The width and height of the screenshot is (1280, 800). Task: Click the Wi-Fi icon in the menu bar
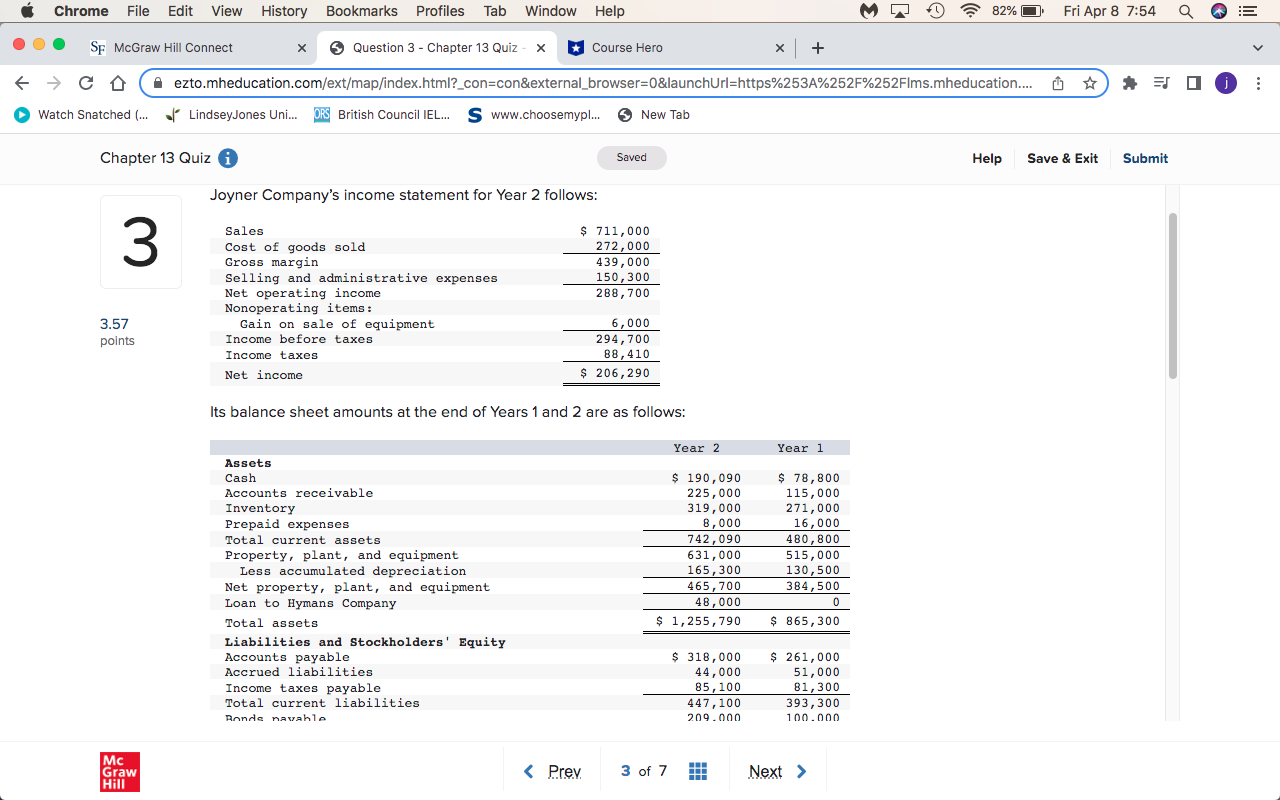pyautogui.click(x=971, y=11)
